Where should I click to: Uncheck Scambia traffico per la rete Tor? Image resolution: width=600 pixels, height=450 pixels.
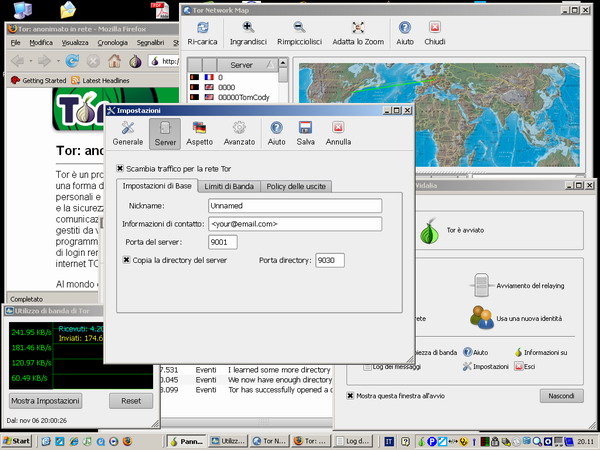pyautogui.click(x=122, y=168)
